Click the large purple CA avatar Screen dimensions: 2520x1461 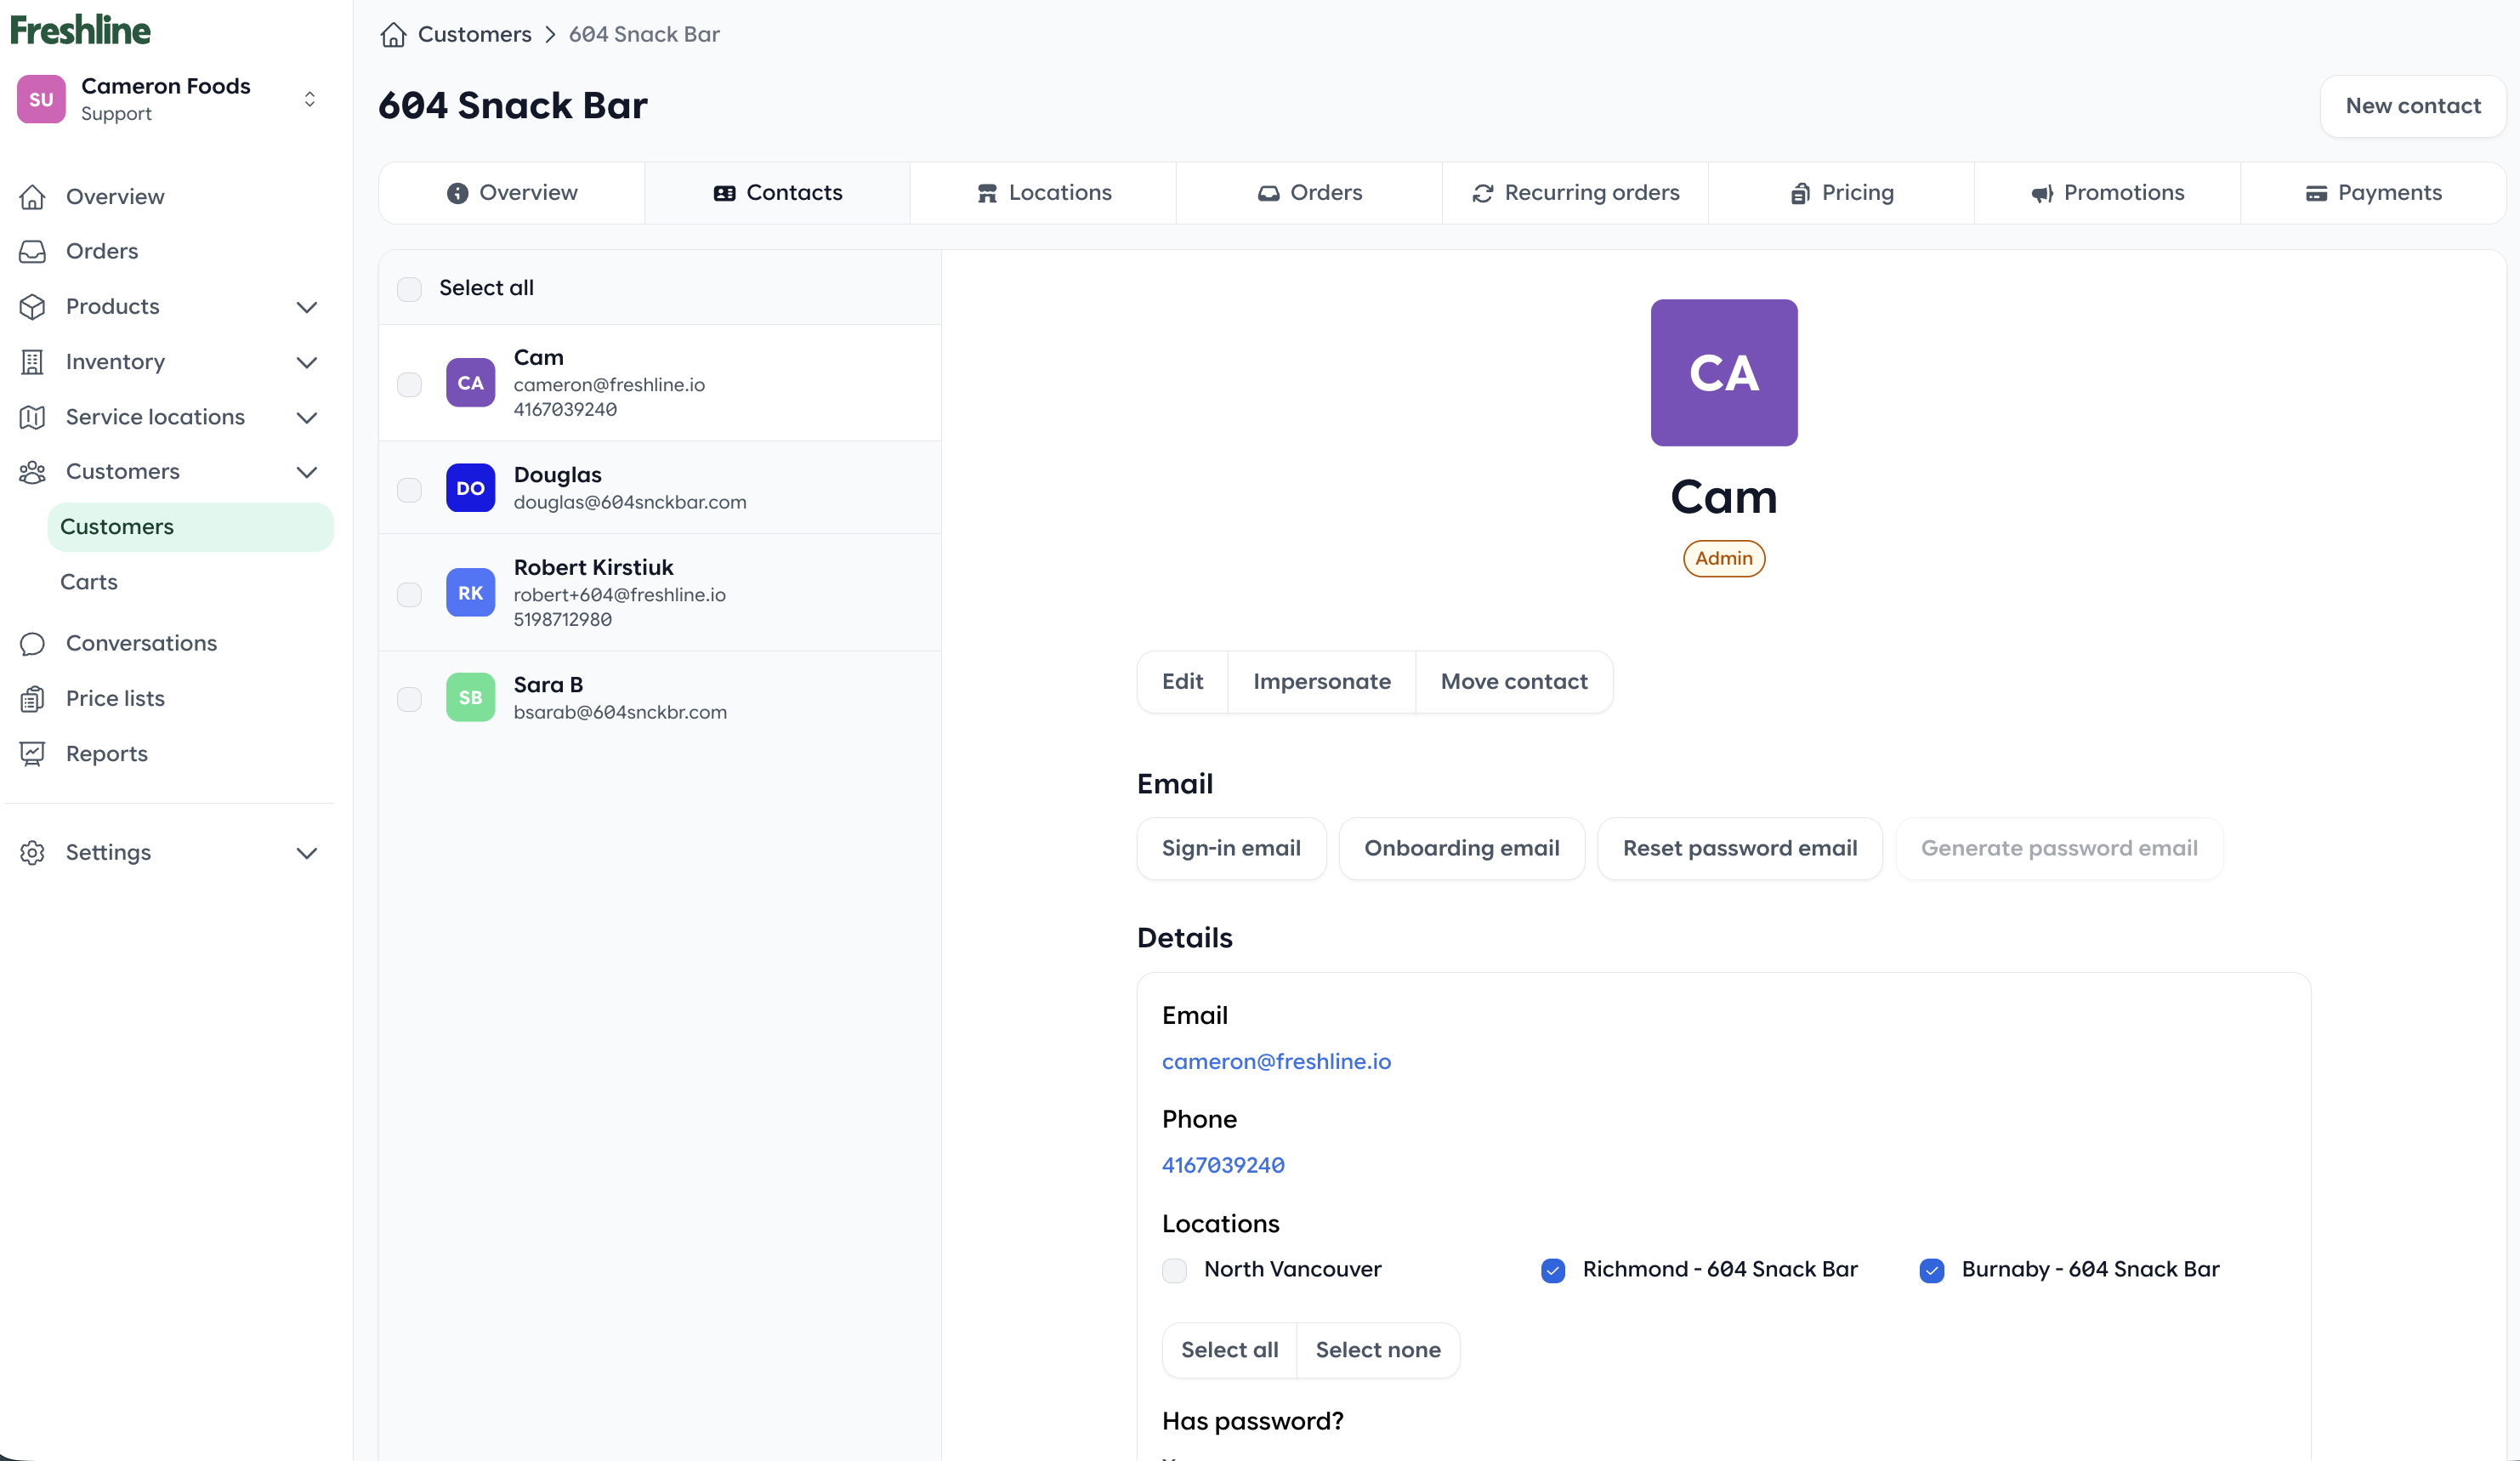coord(1723,373)
